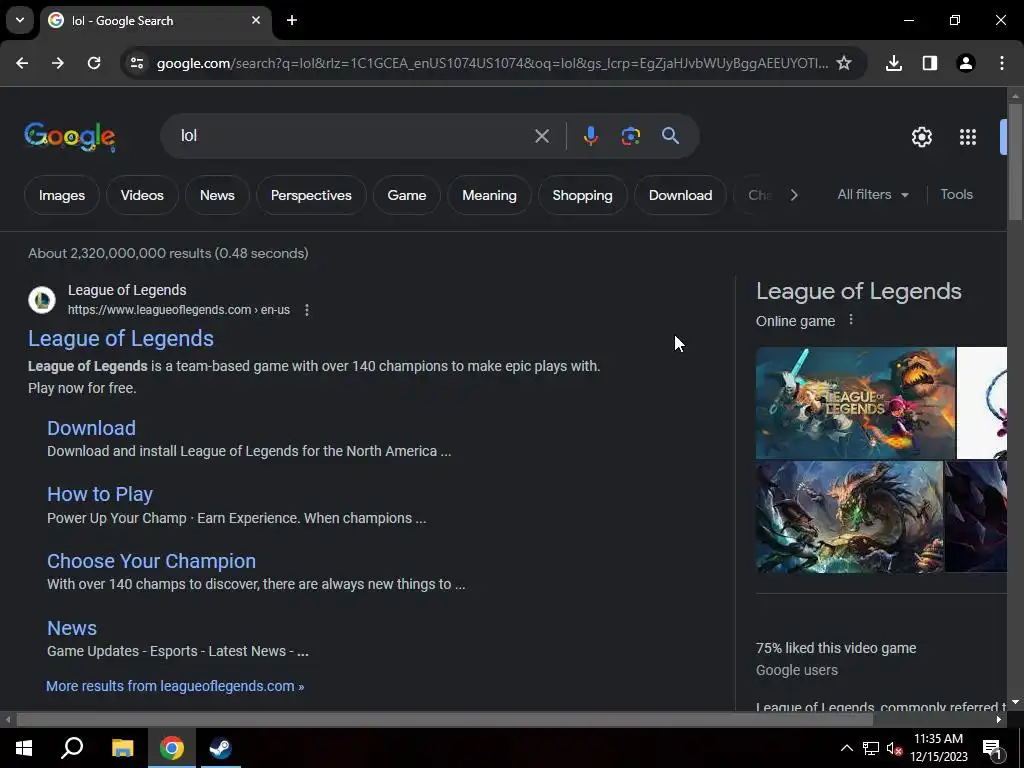Open the Windows notification center
Image resolution: width=1024 pixels, height=768 pixels.
tap(993, 748)
